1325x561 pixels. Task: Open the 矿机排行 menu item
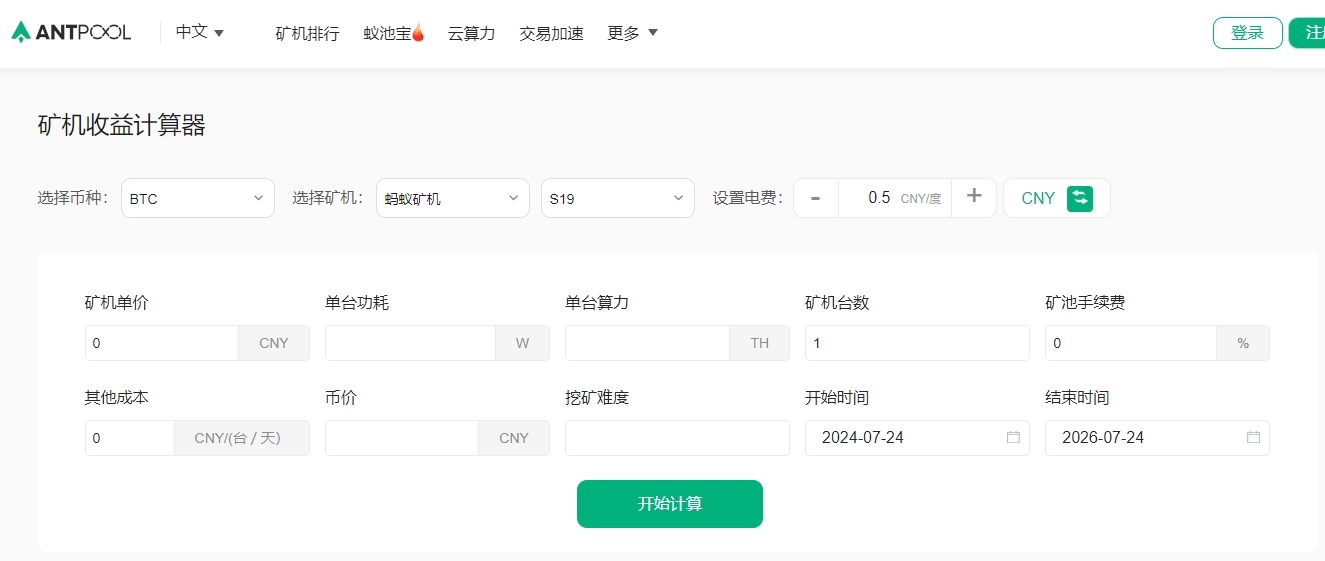(x=307, y=33)
